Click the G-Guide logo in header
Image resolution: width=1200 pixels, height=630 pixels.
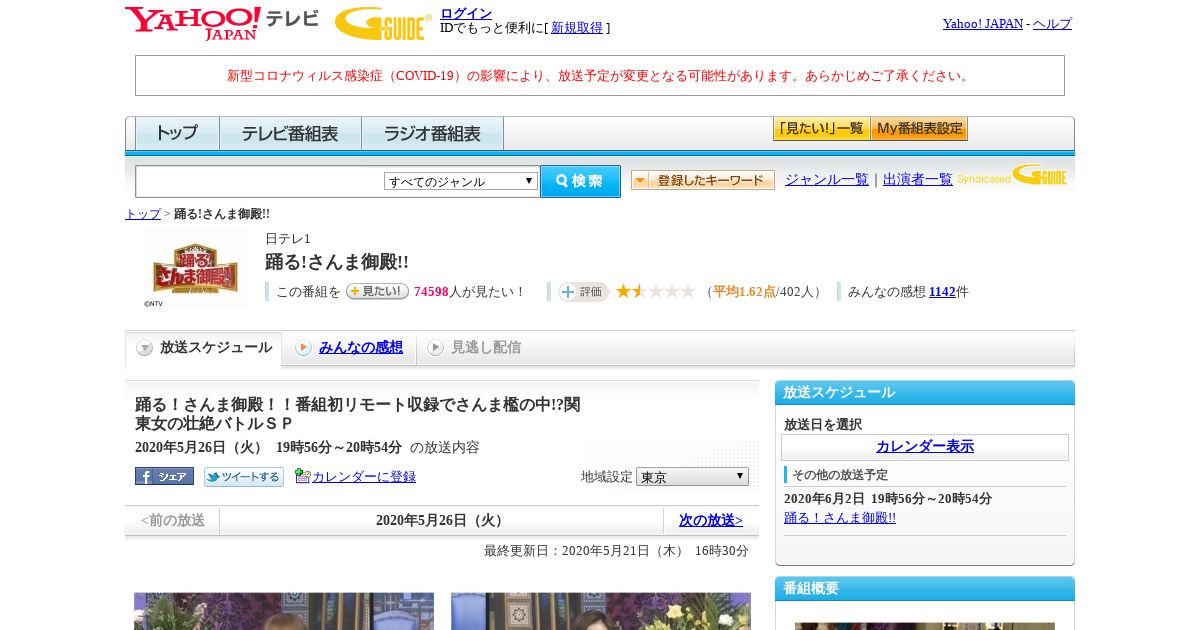383,23
